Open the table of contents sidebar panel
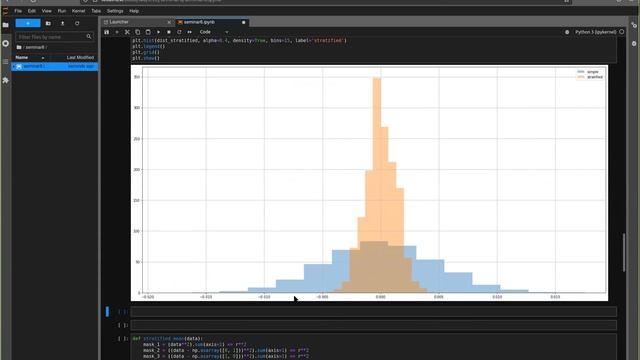The image size is (640, 360). [5, 62]
